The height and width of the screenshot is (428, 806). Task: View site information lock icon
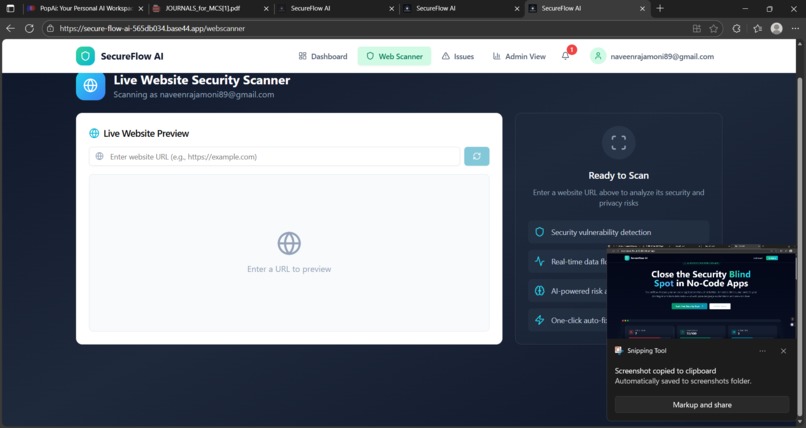[50, 28]
